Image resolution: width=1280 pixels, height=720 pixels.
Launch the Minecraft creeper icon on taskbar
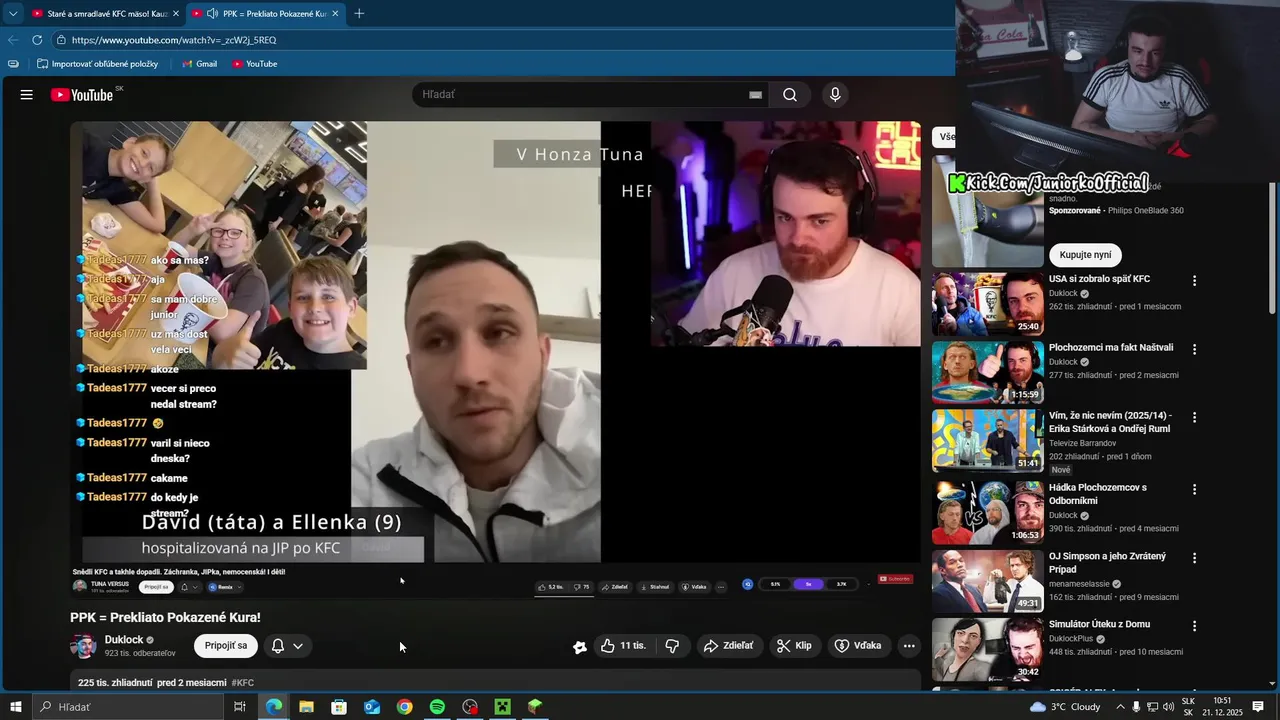click(x=502, y=707)
